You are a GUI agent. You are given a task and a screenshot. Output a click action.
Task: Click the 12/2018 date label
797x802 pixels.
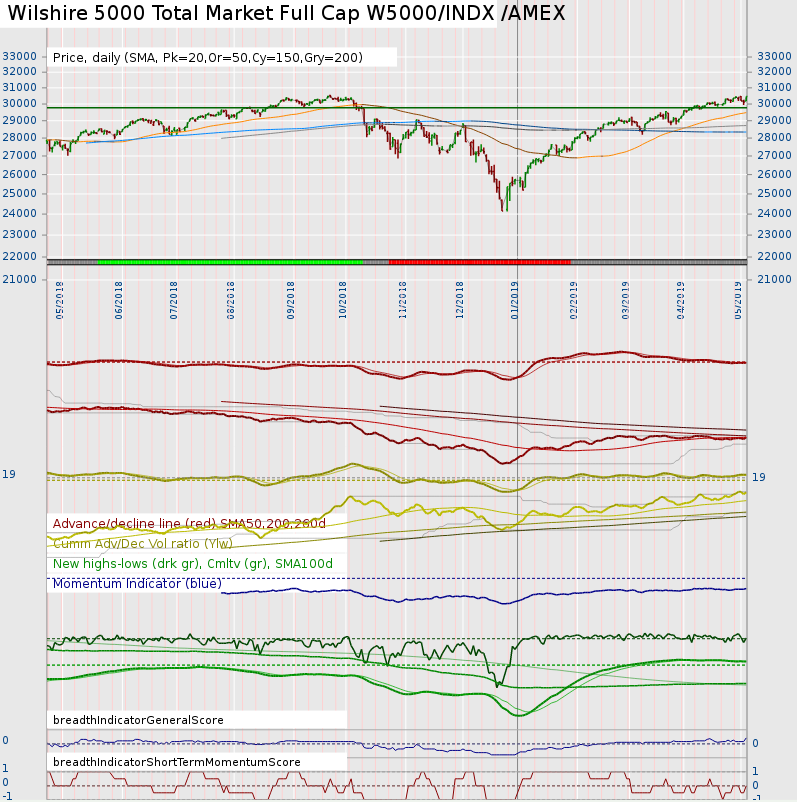tap(459, 300)
